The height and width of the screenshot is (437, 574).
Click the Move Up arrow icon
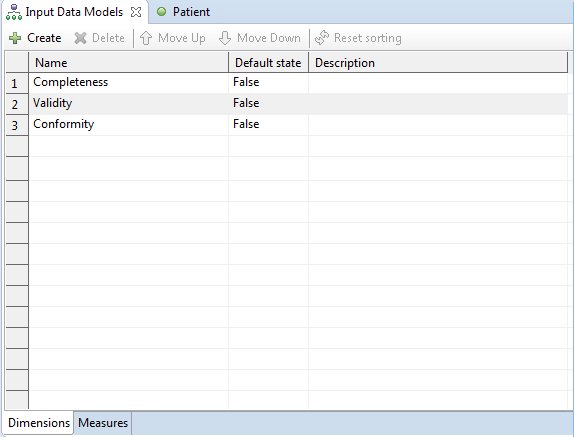point(146,38)
